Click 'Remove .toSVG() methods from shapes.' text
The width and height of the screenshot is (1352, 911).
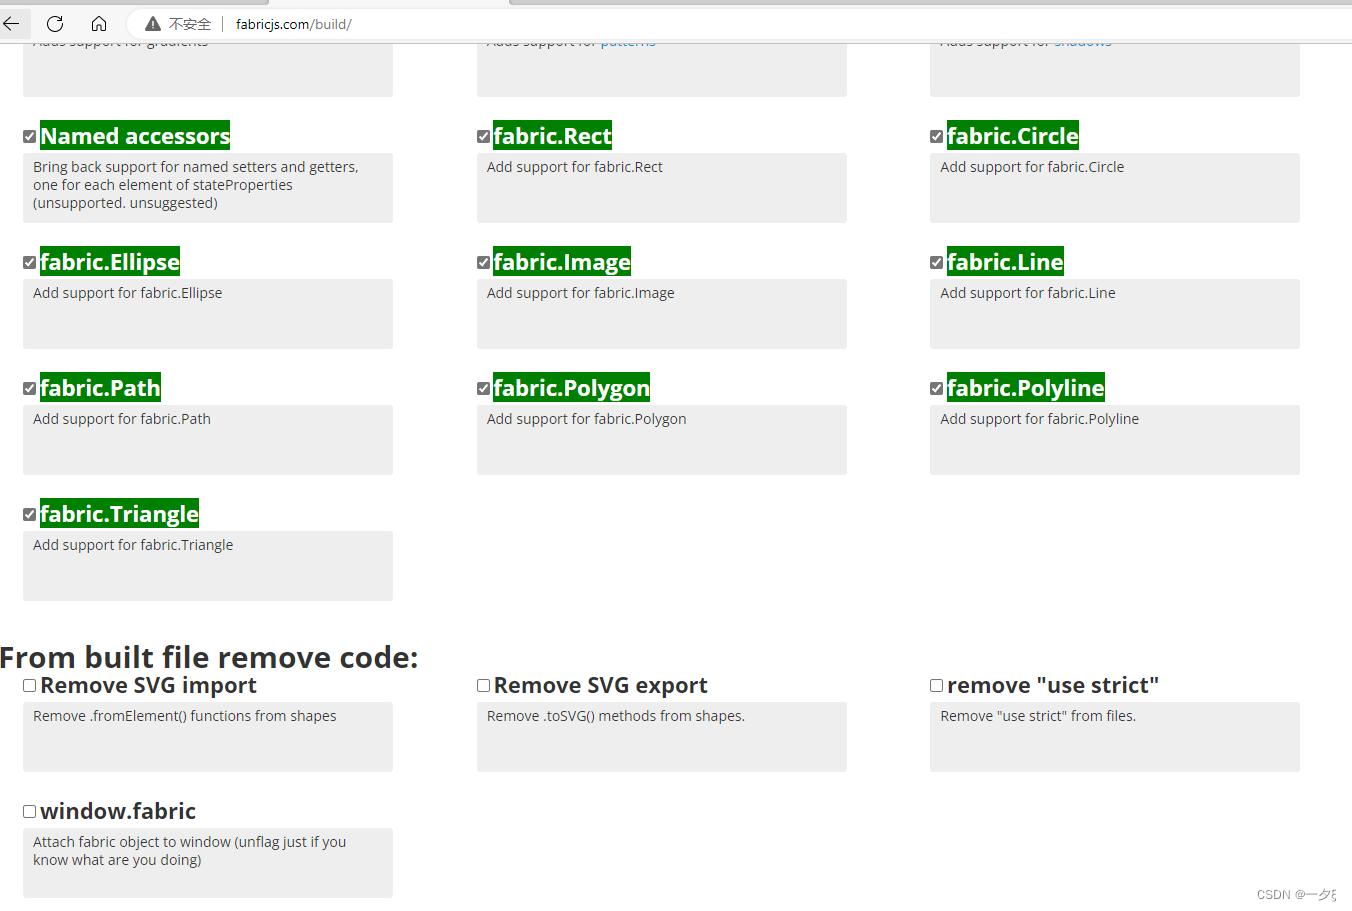(616, 716)
